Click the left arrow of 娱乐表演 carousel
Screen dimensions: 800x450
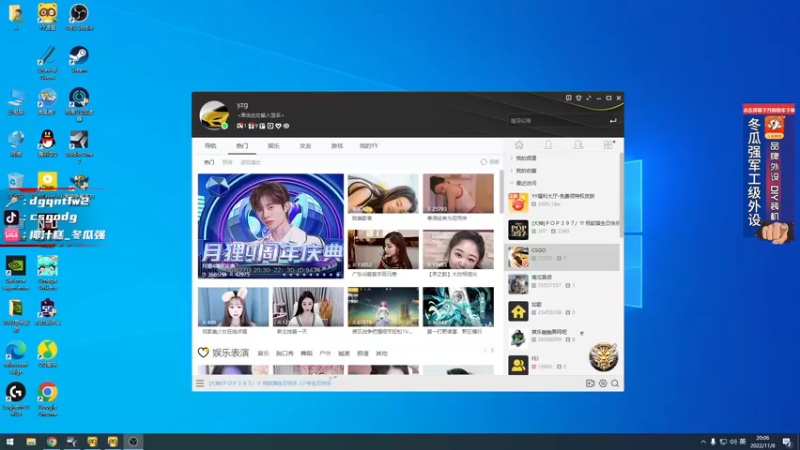(485, 350)
